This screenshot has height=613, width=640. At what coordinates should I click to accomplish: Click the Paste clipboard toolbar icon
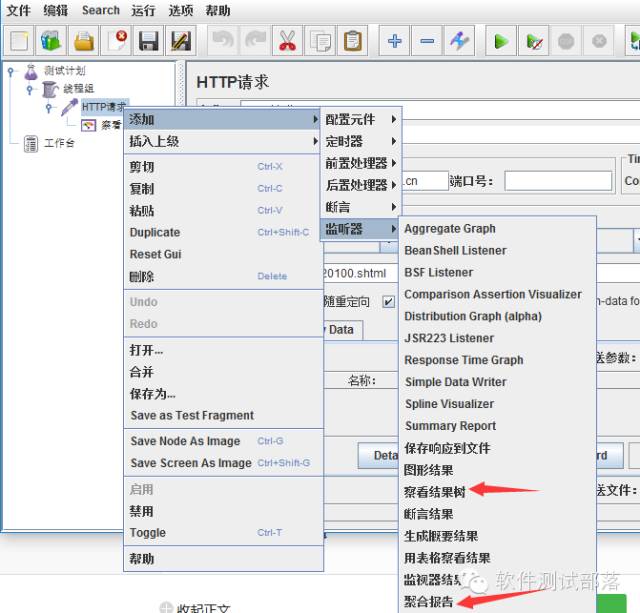coord(353,41)
